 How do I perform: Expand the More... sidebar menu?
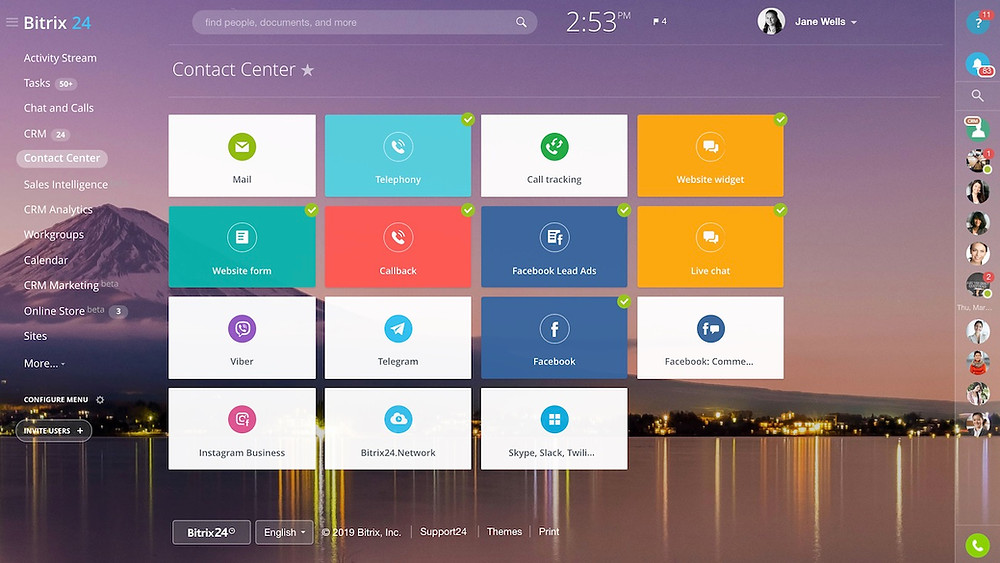pos(44,363)
